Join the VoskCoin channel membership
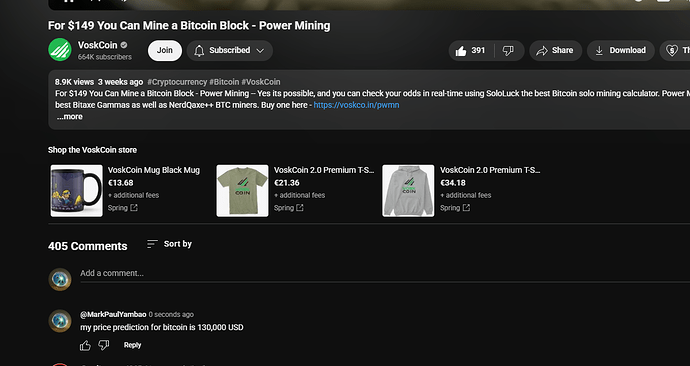 click(x=165, y=51)
